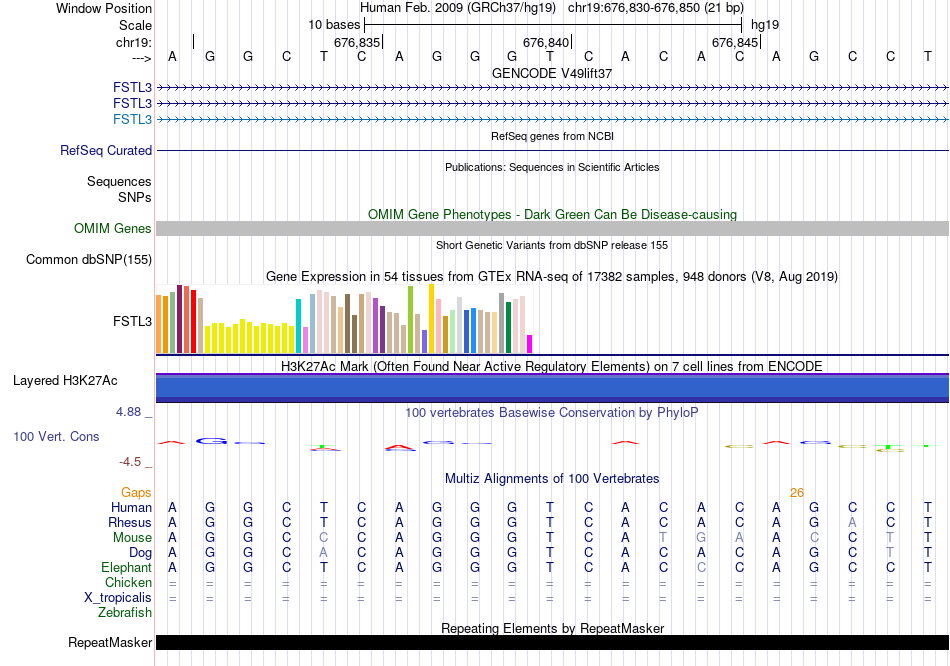
Task: Click the 100 Vert. Cons track label
Action: pyautogui.click(x=56, y=436)
